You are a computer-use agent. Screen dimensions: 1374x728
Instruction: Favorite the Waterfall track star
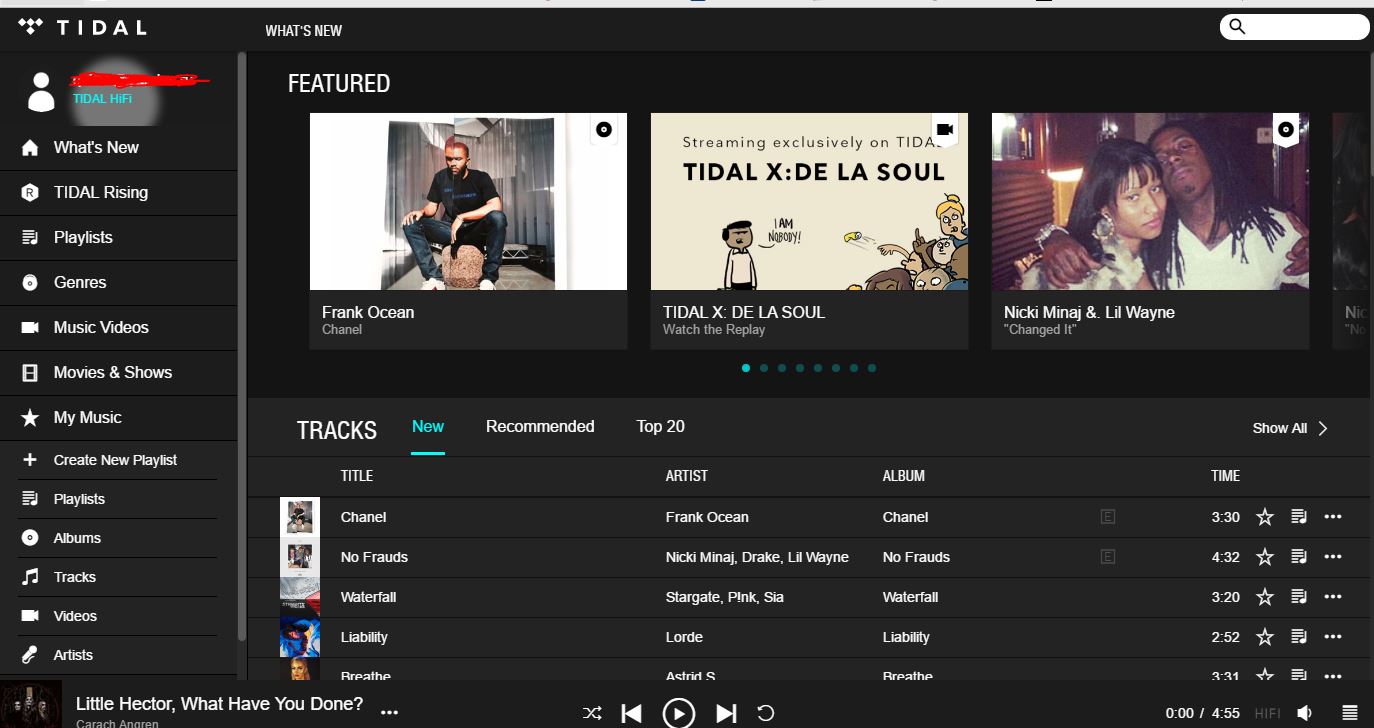[x=1265, y=597]
